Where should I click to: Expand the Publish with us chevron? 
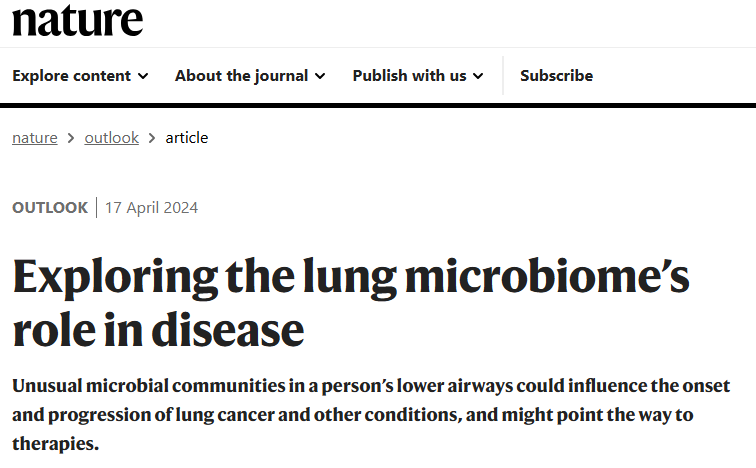pos(478,76)
